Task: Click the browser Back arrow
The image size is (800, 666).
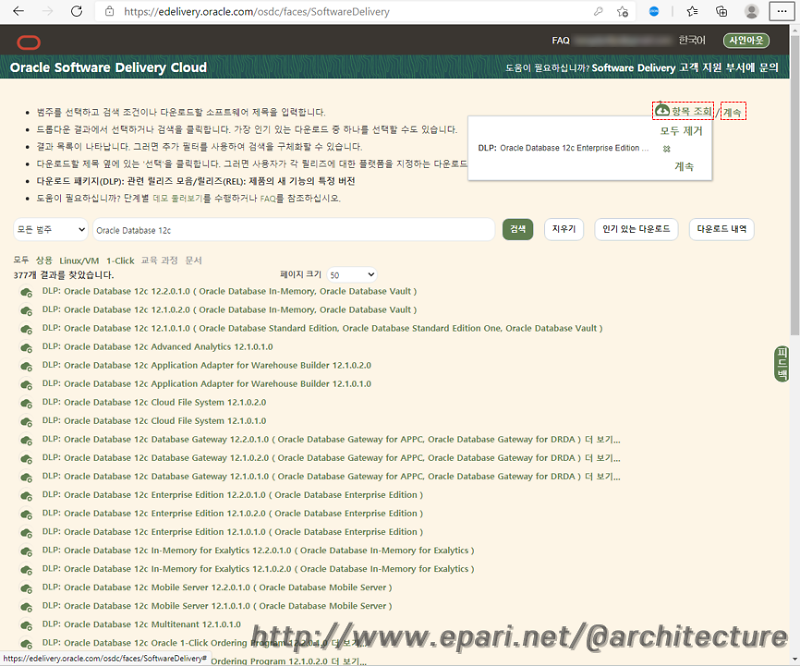Action: (x=18, y=11)
